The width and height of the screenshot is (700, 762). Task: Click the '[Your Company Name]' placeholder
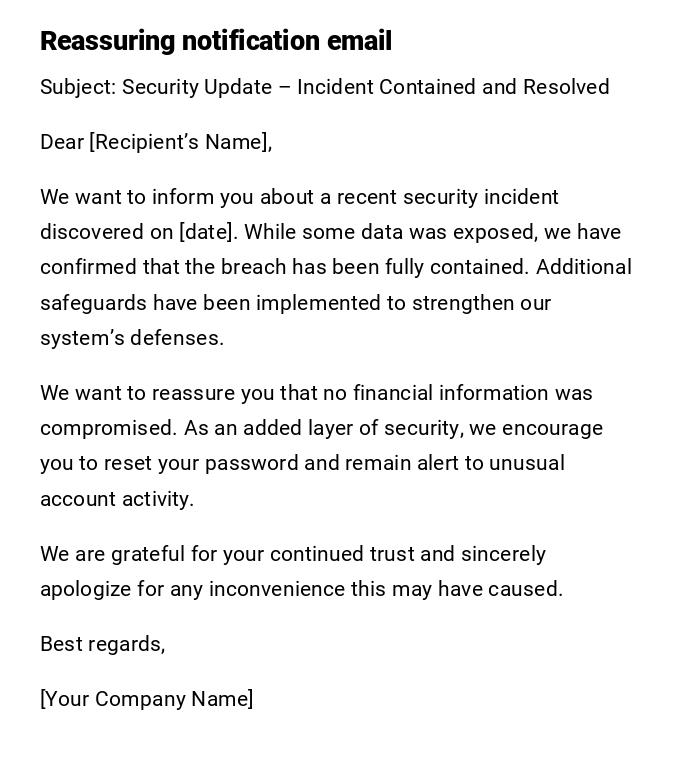point(147,699)
